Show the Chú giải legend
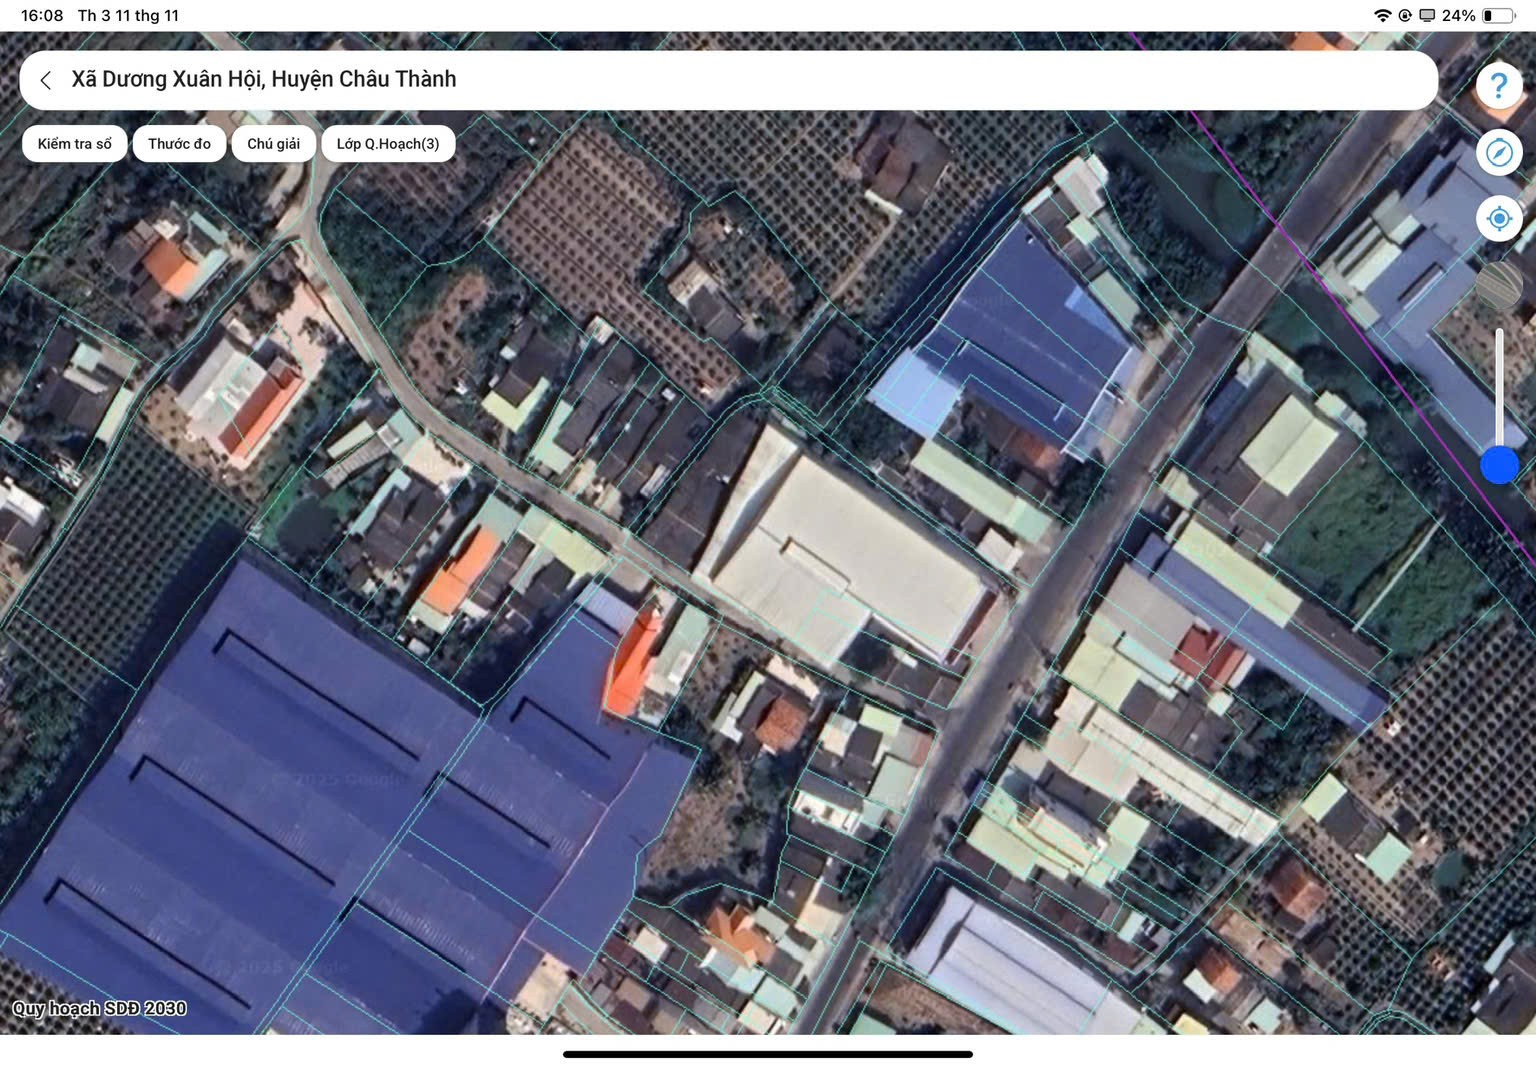 pos(273,144)
